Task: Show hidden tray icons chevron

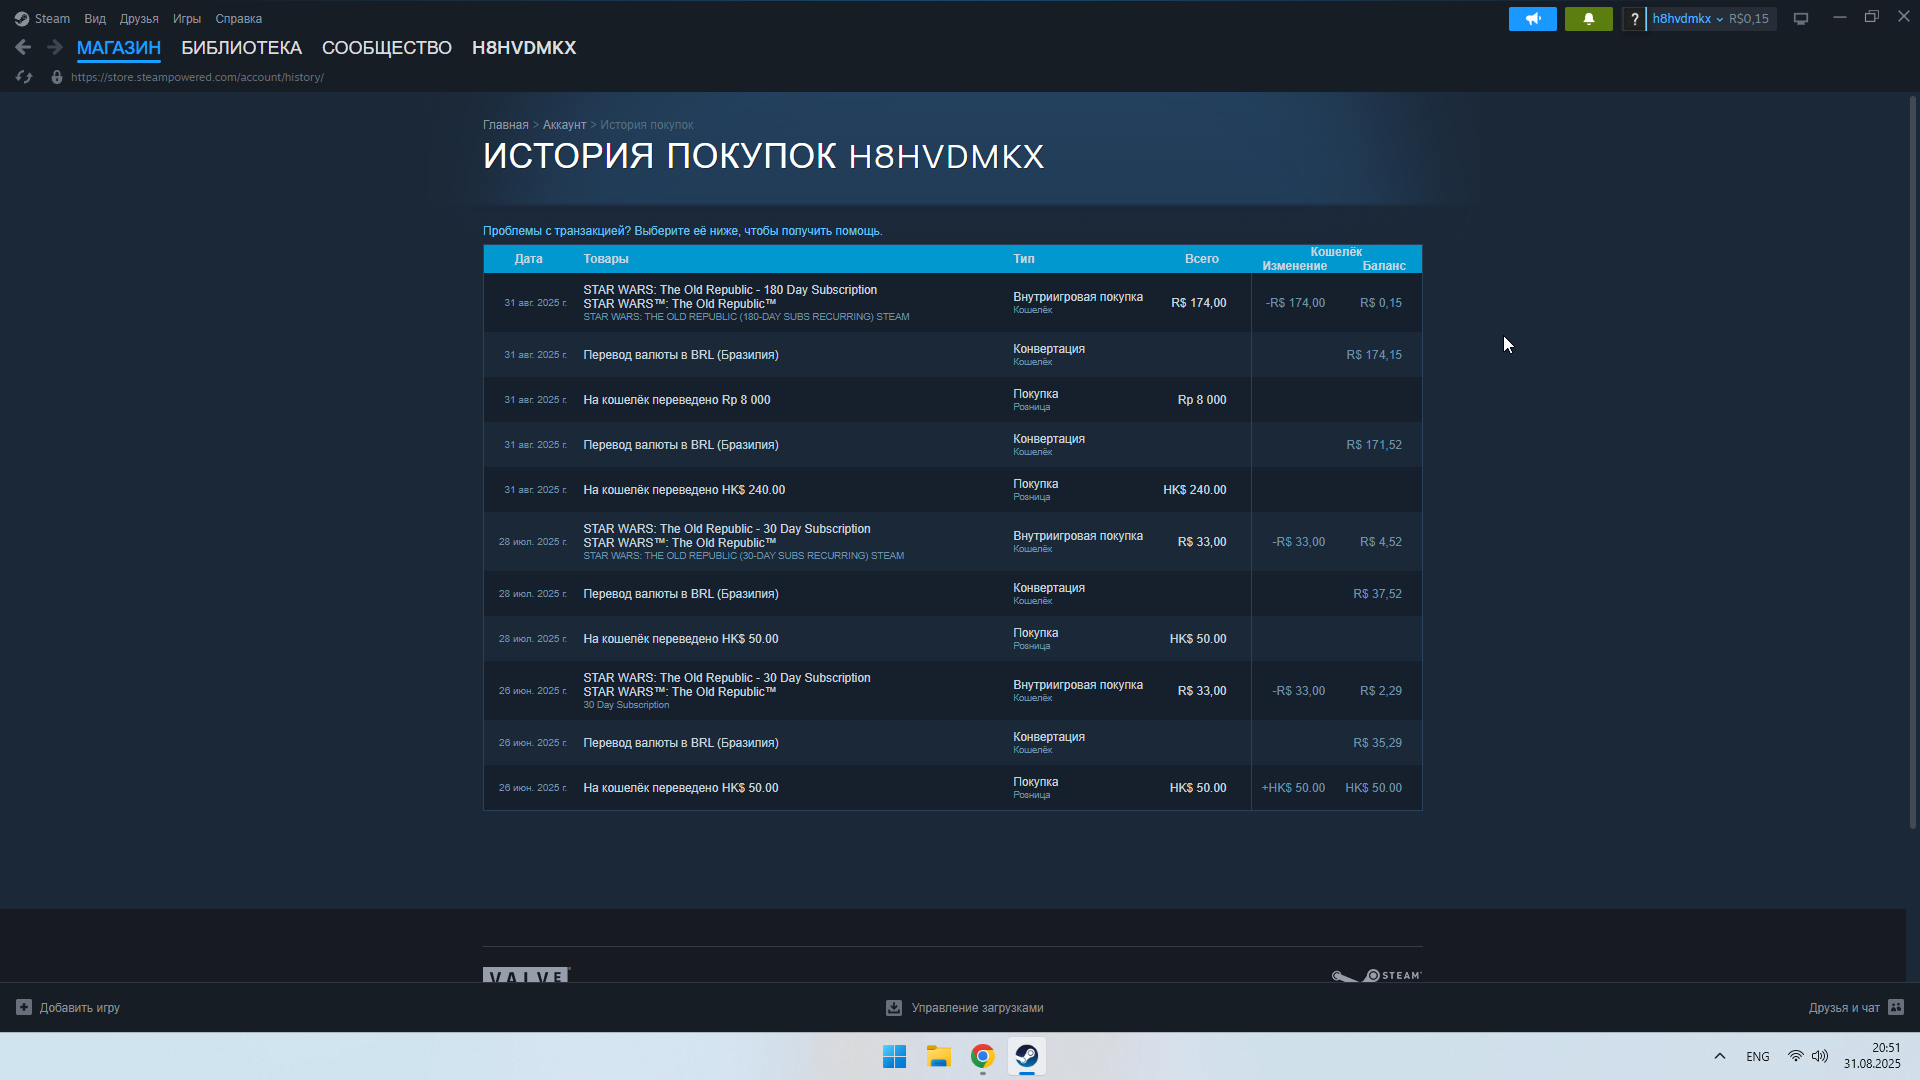Action: pyautogui.click(x=1719, y=1056)
